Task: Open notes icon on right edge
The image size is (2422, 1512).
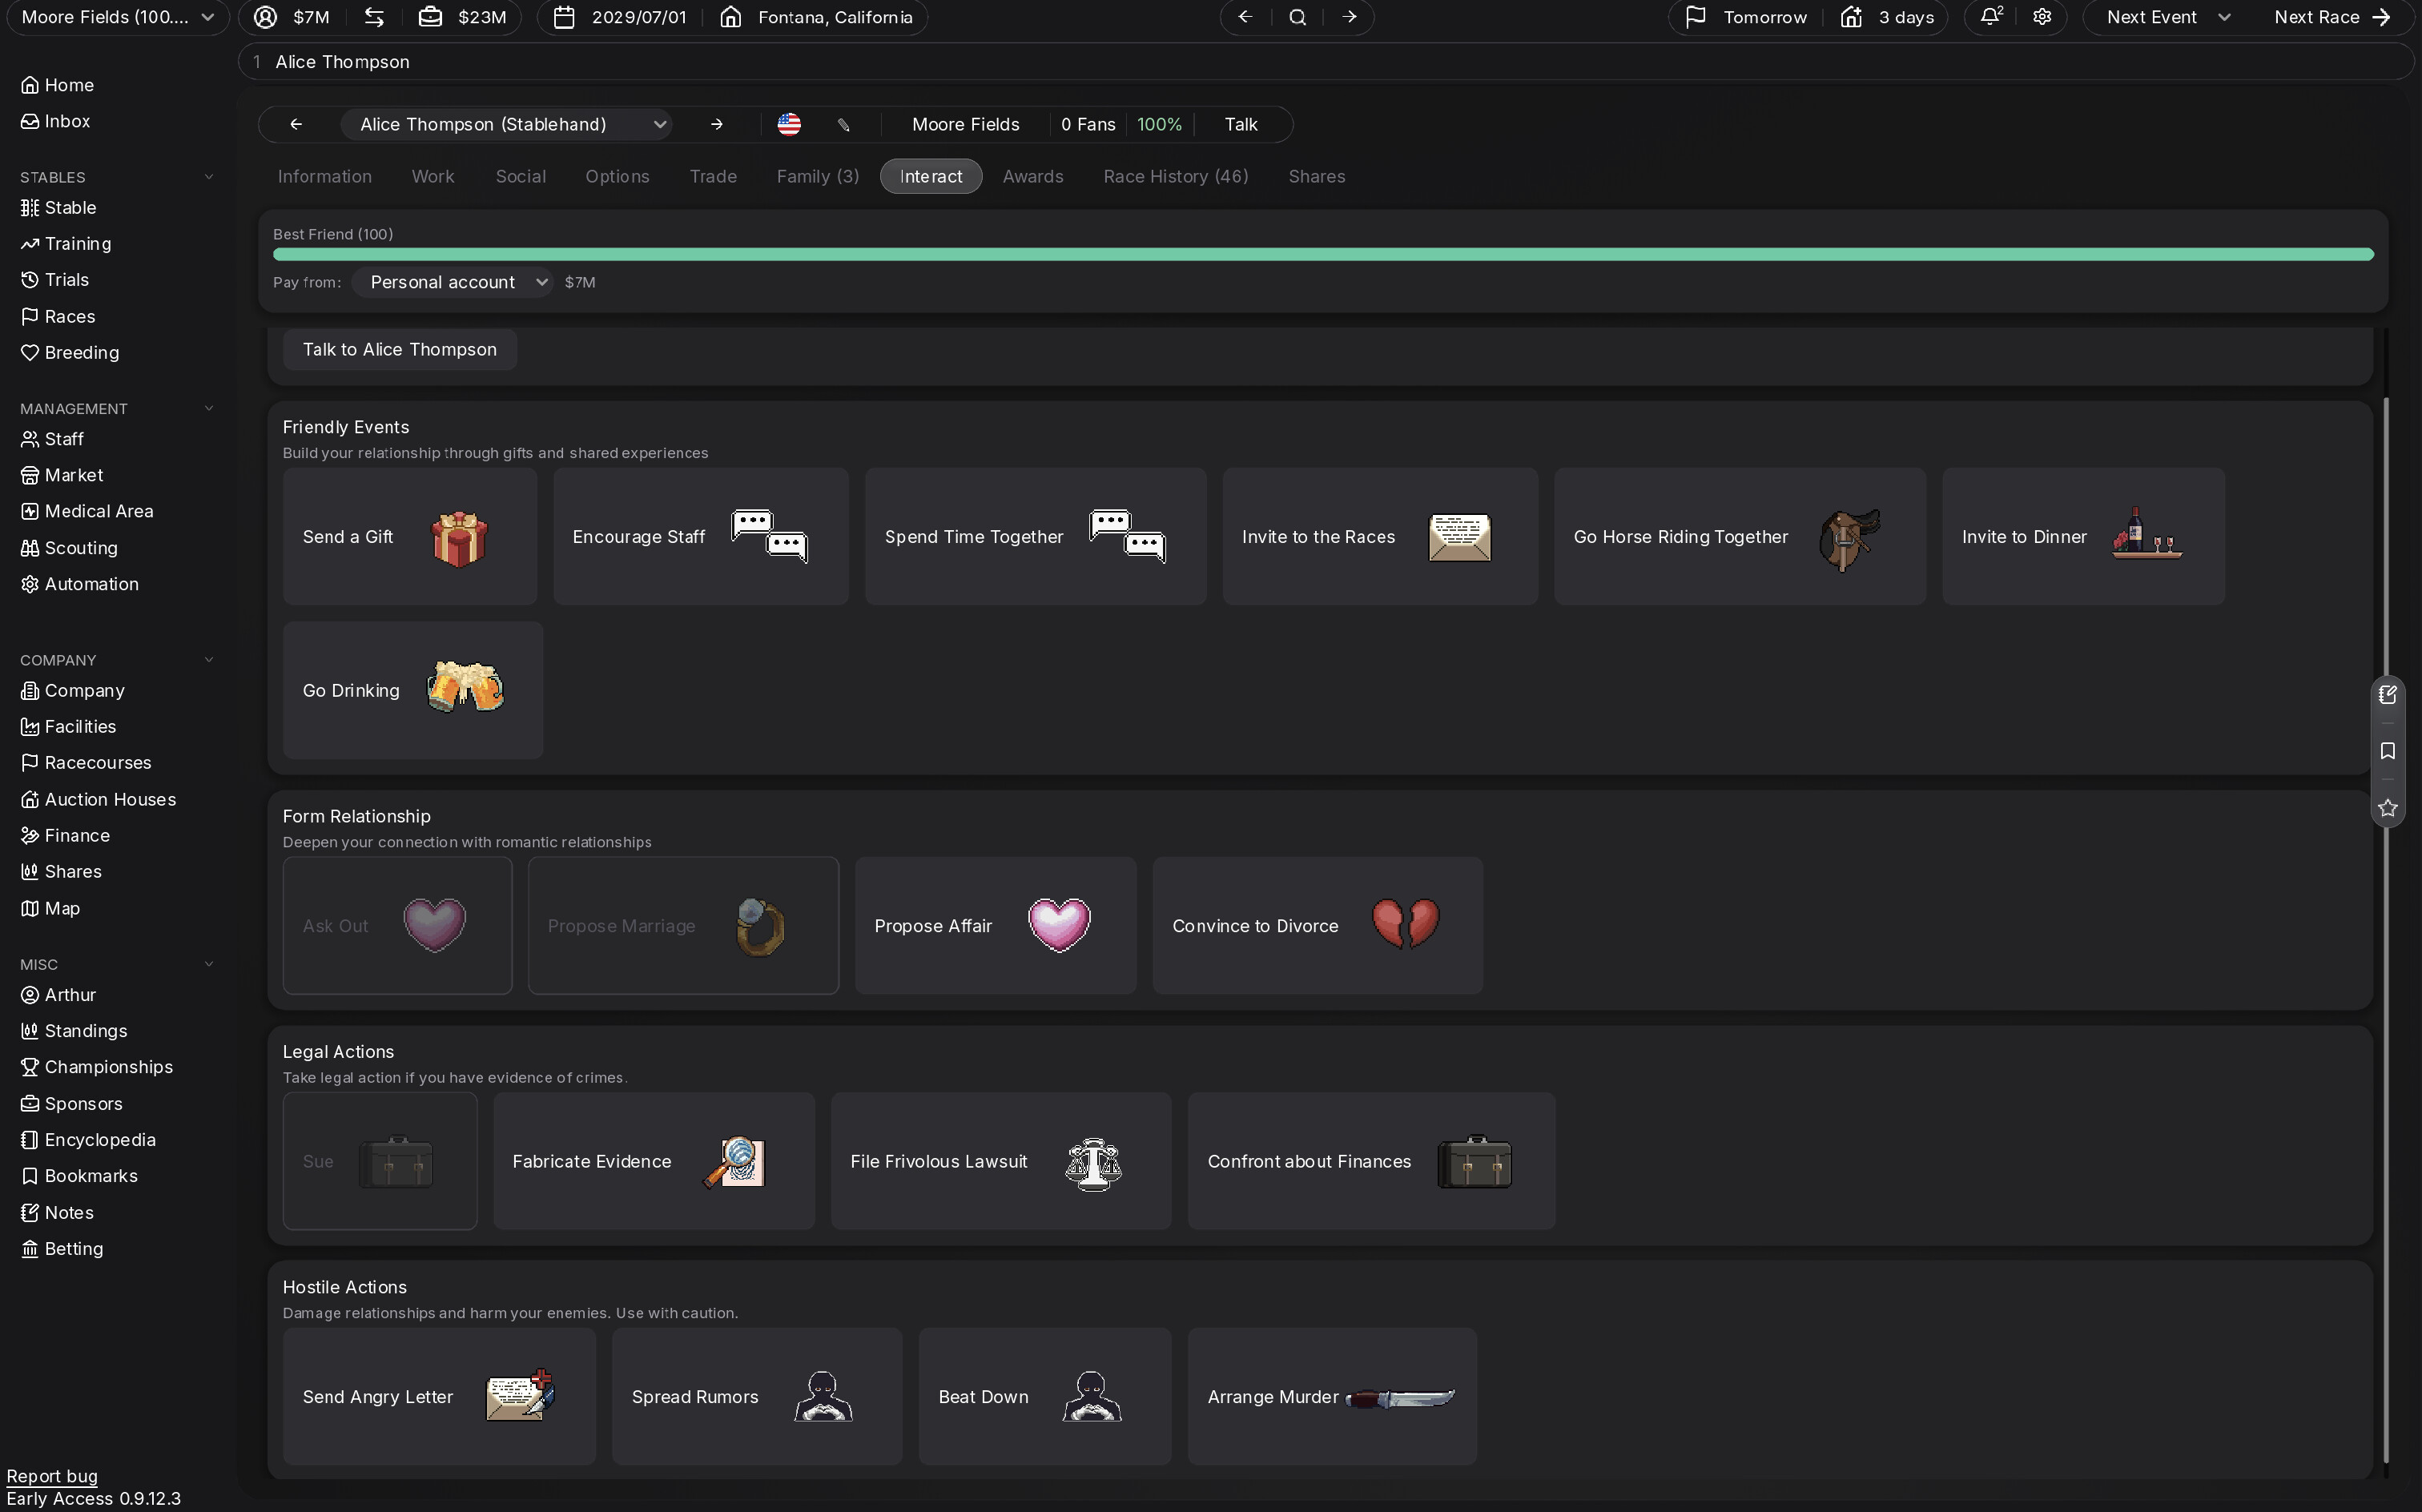Action: click(x=2387, y=694)
